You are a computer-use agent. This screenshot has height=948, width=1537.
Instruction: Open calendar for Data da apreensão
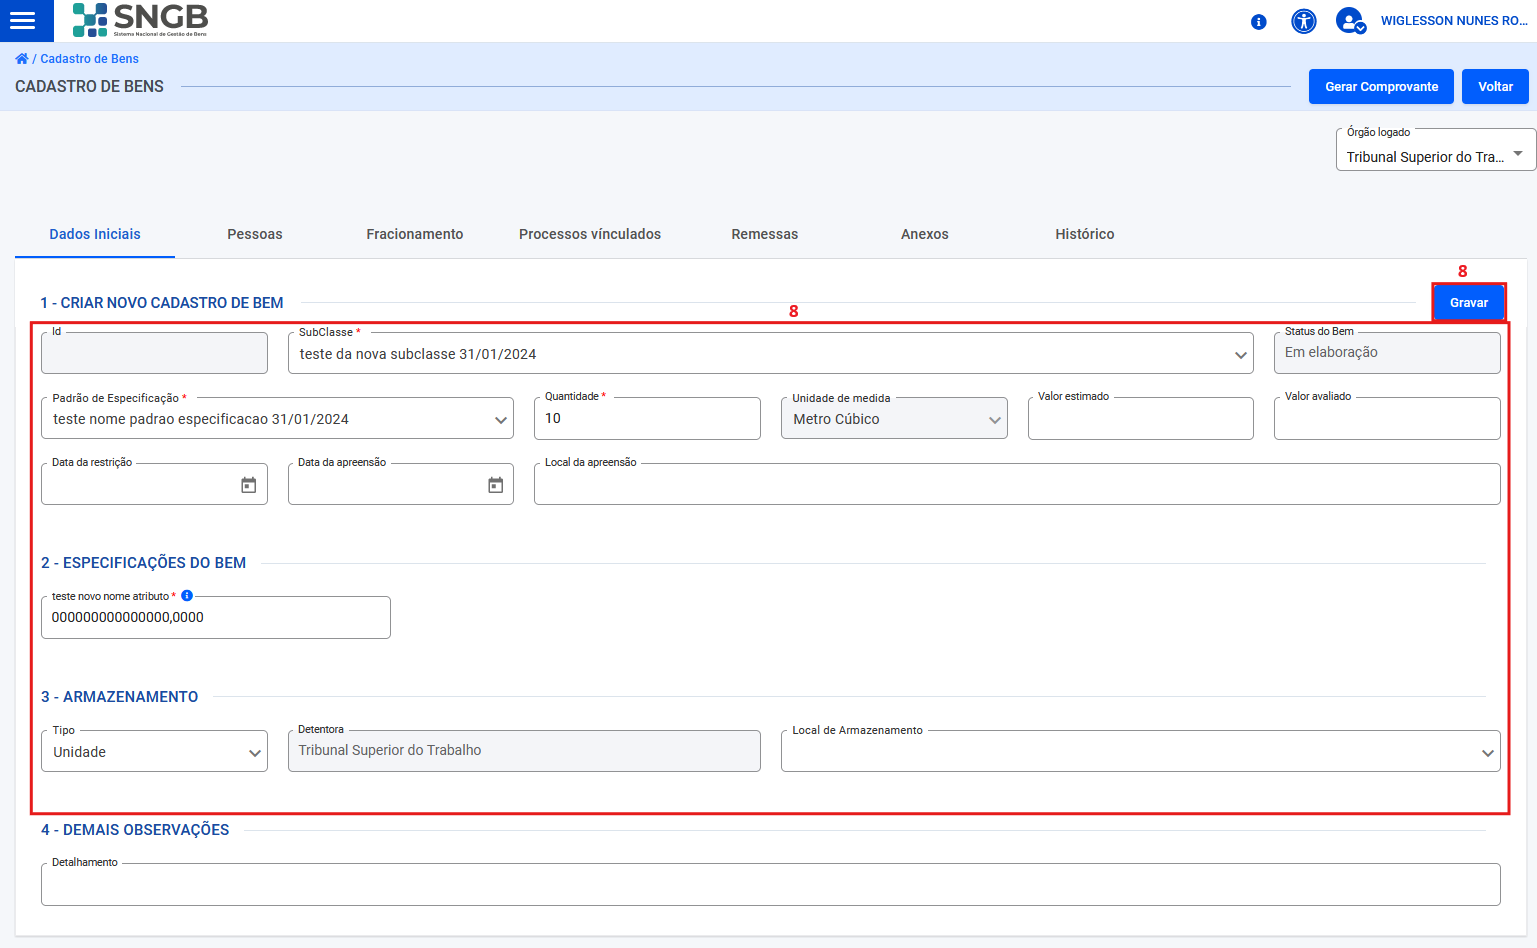496,485
